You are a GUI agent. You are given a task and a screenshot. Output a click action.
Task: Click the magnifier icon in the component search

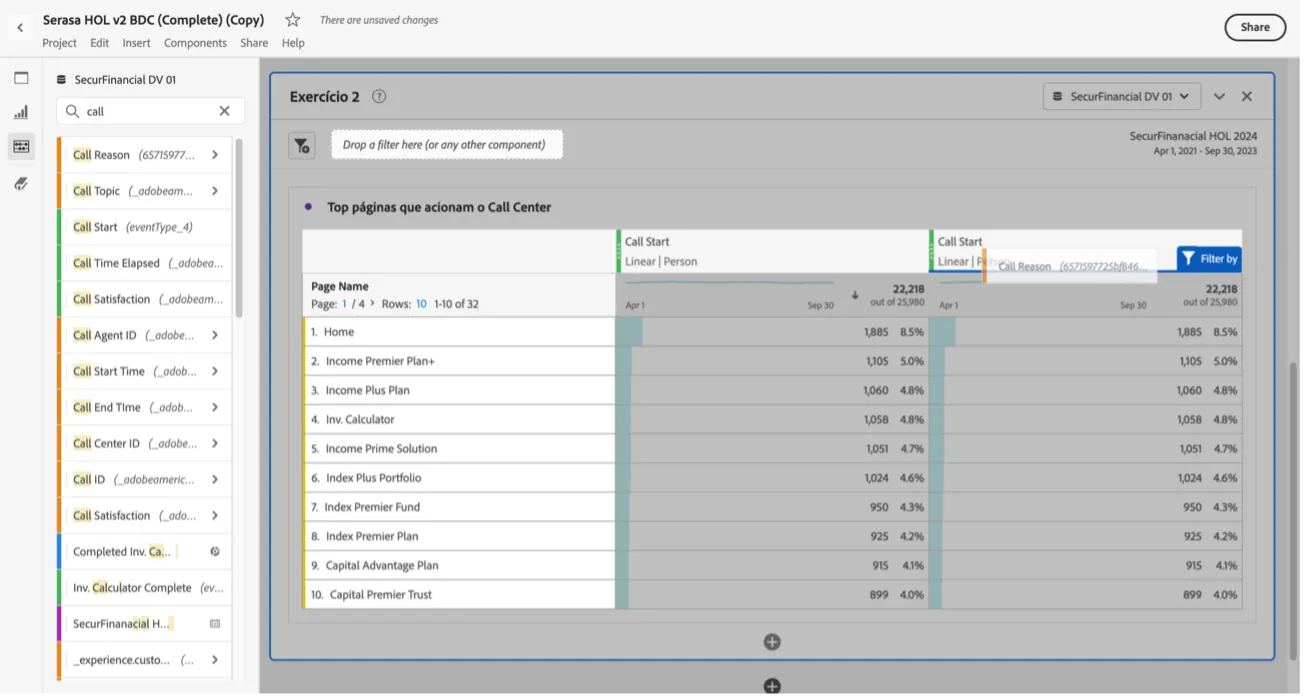click(73, 111)
